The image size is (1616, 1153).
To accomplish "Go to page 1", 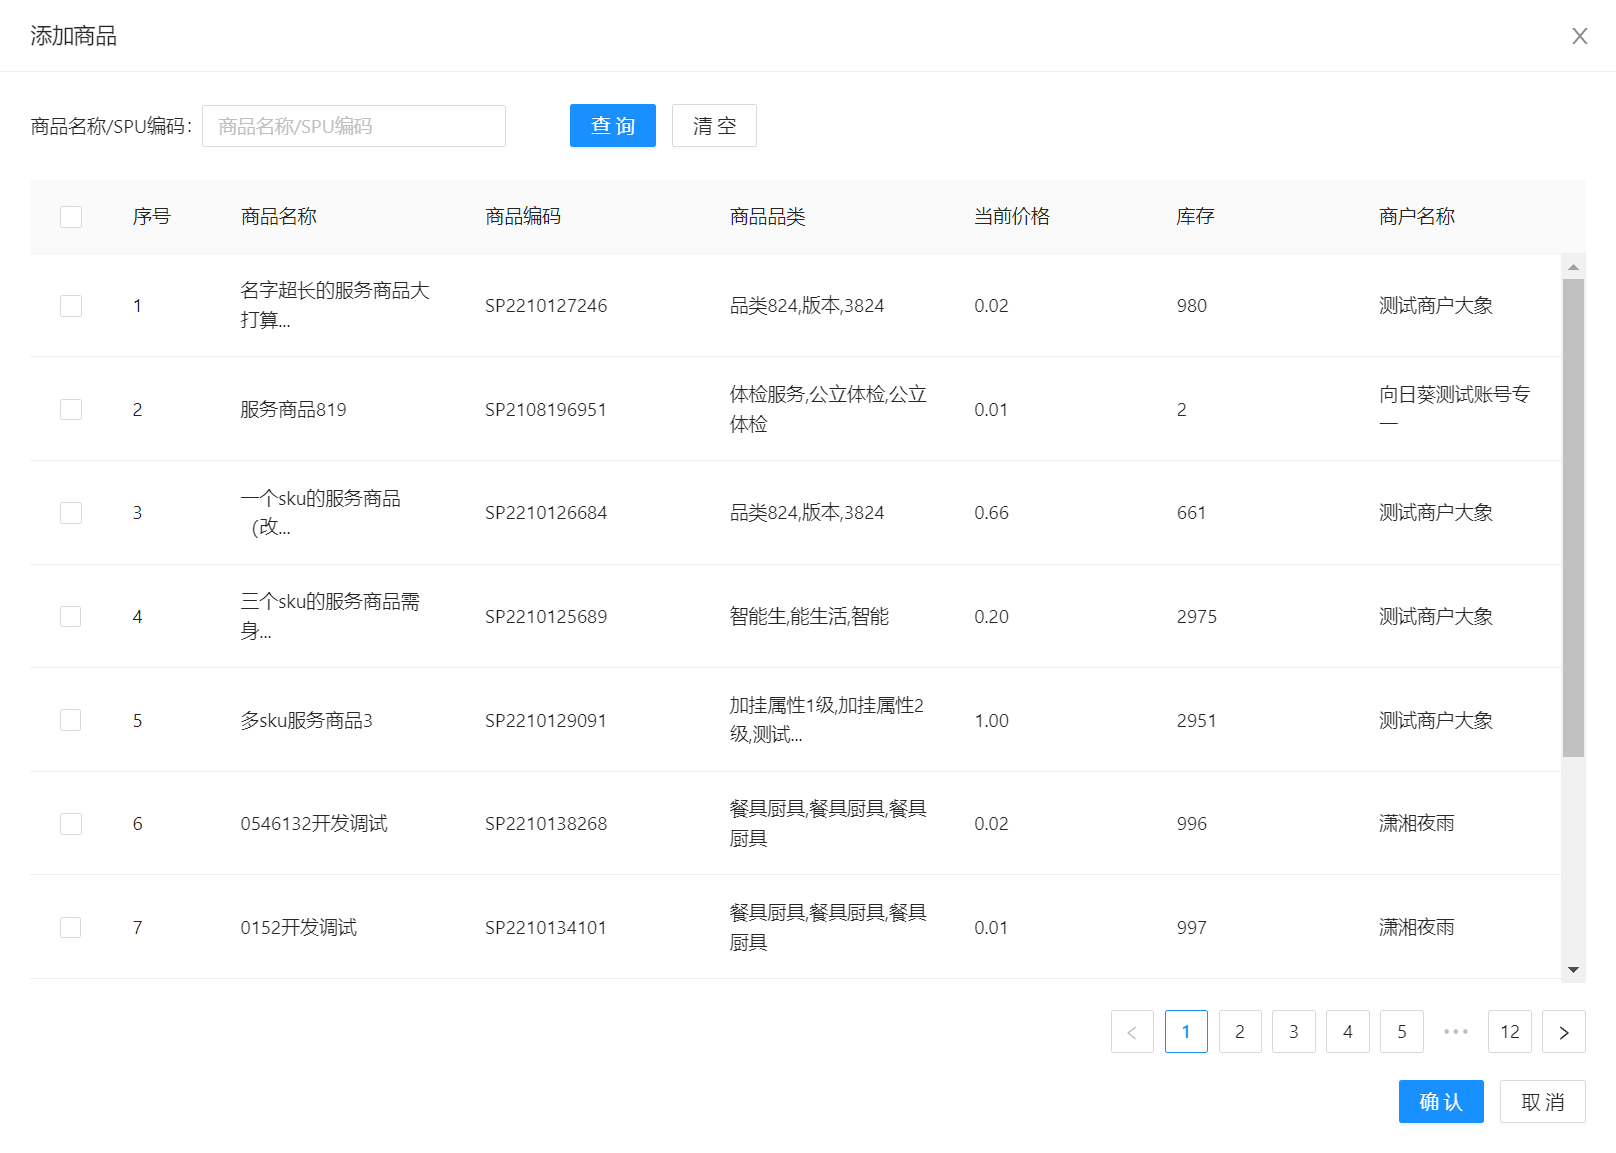I will 1186,1032.
